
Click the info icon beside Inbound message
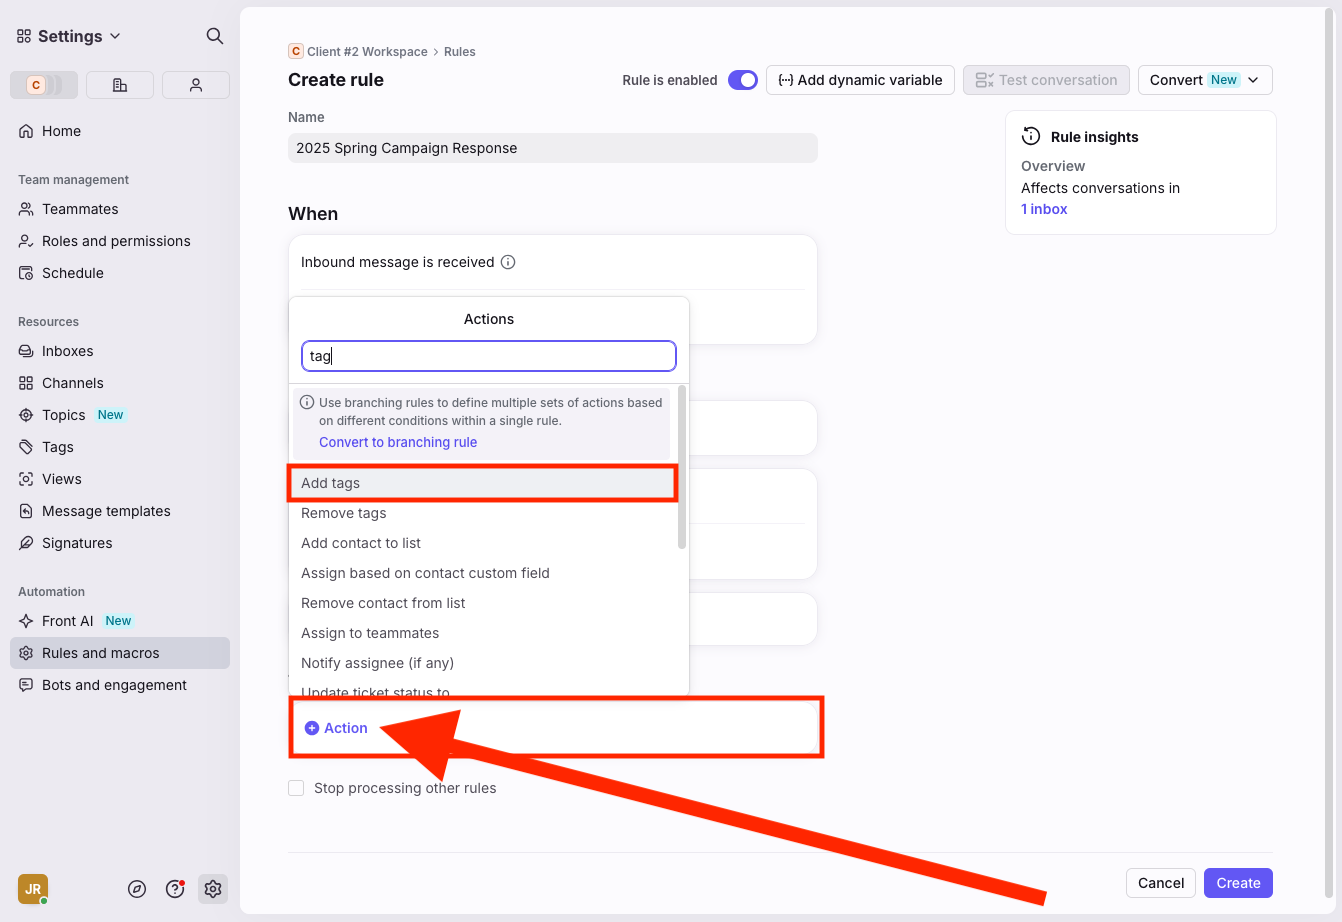508,262
